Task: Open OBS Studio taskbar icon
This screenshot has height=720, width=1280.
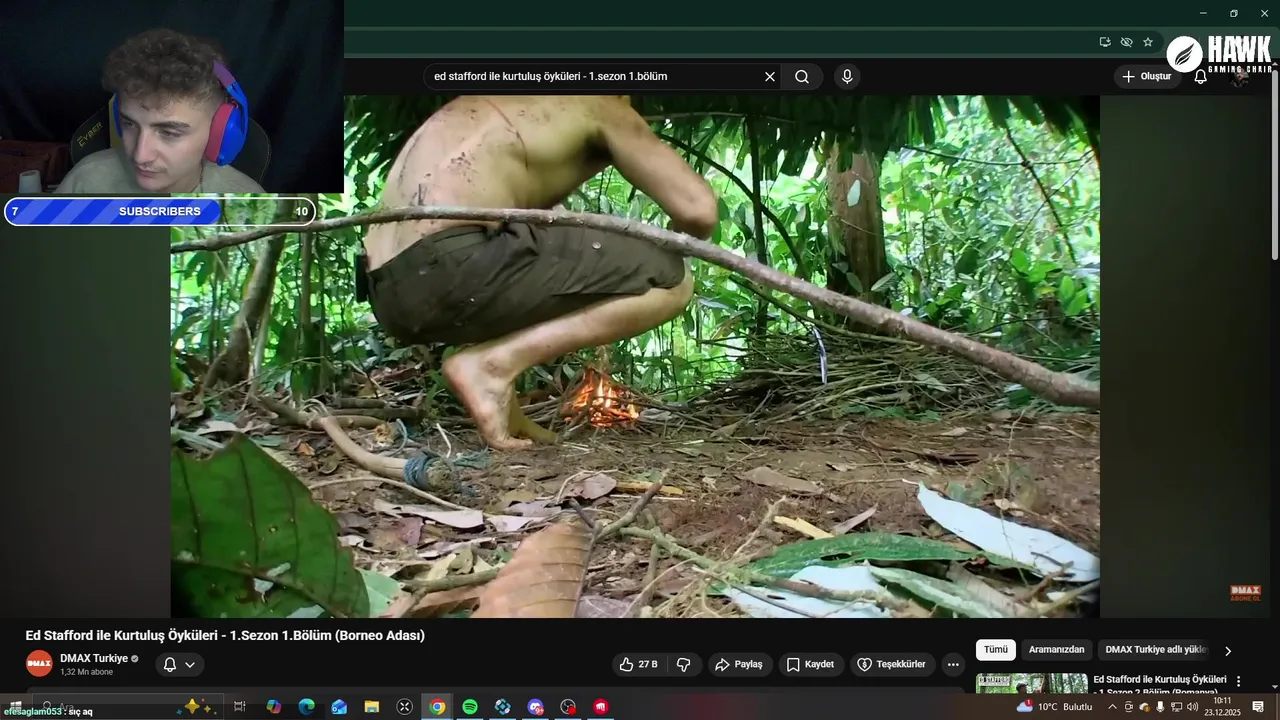Action: point(568,707)
